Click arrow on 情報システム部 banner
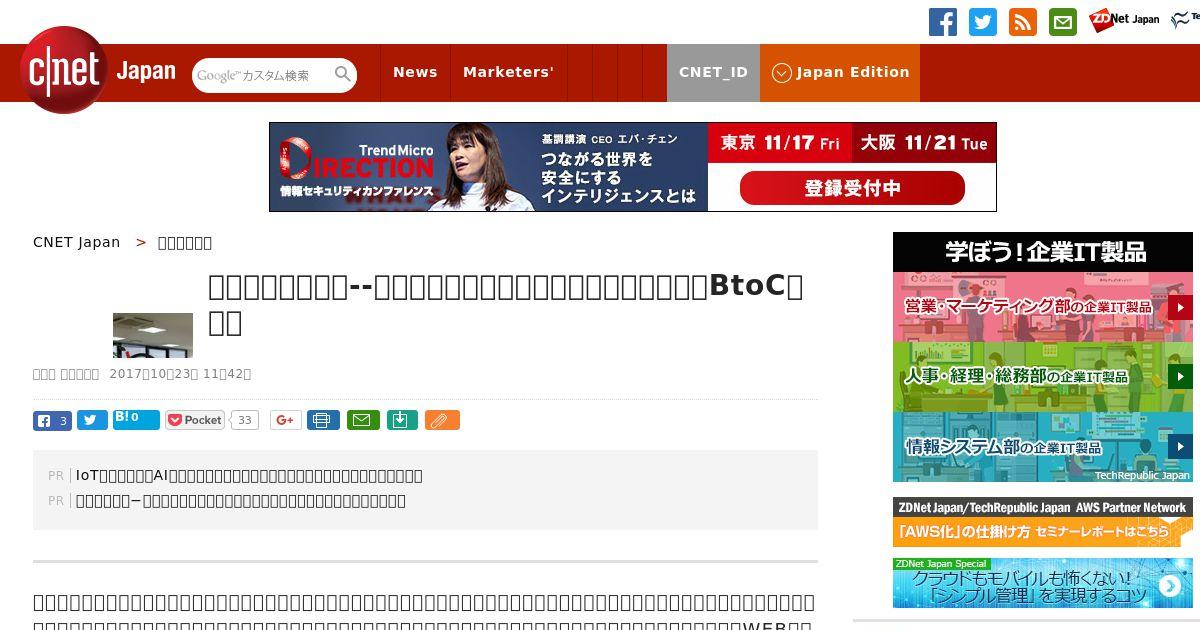Image resolution: width=1200 pixels, height=630 pixels. 1180,447
